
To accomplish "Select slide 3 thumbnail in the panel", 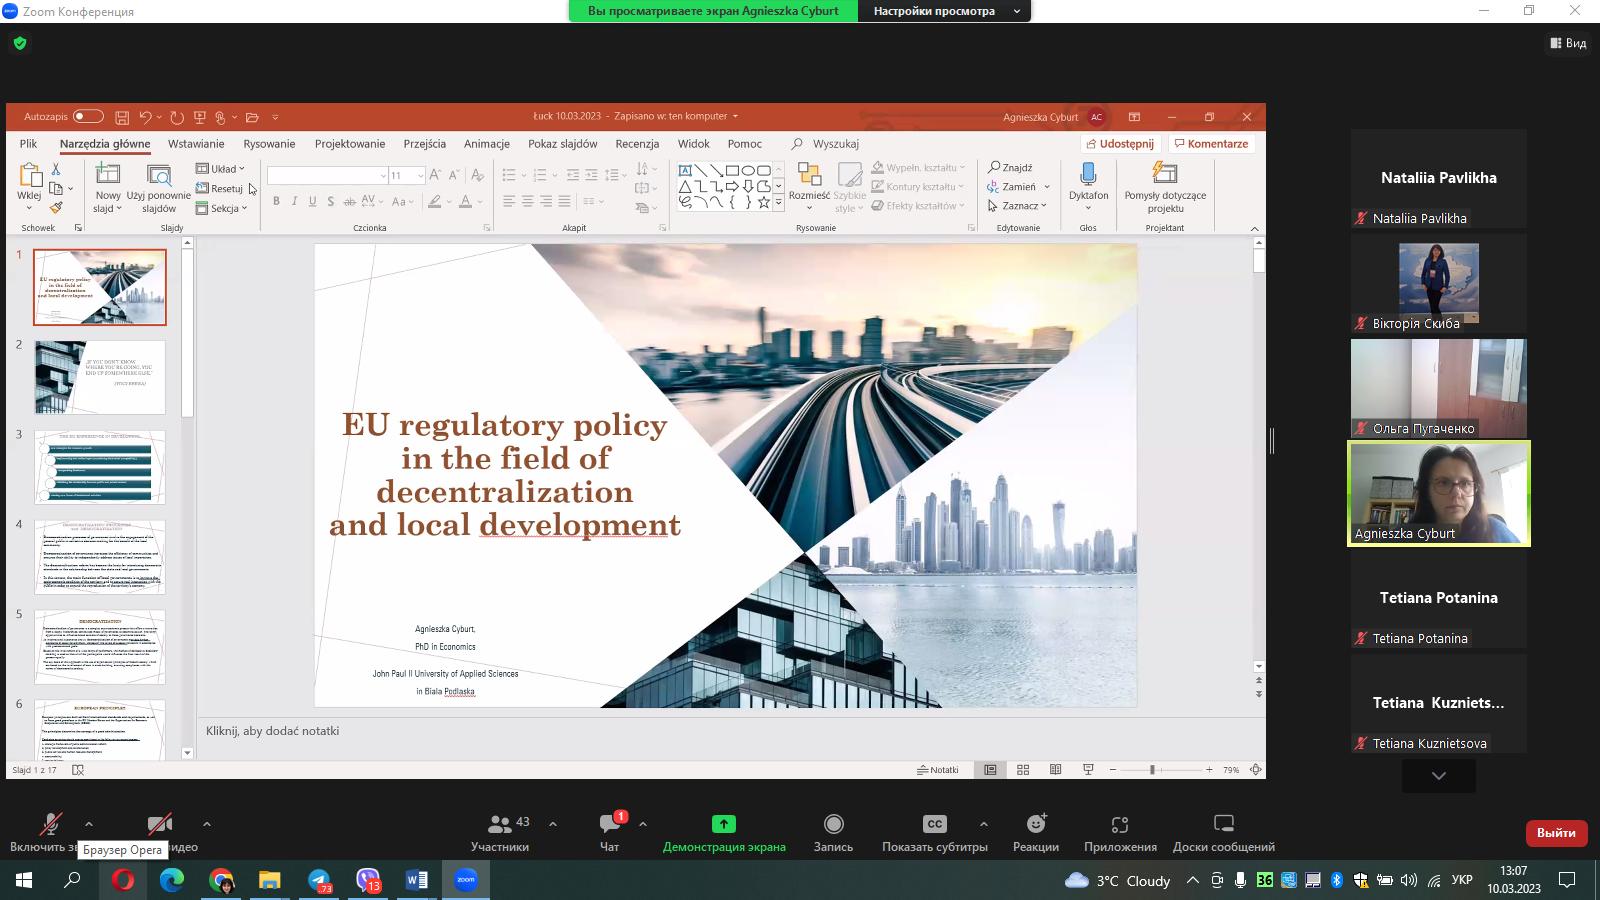I will (100, 468).
